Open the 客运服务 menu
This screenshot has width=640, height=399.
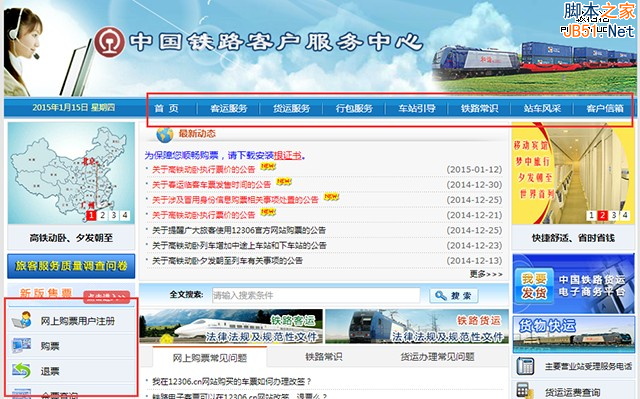point(229,109)
